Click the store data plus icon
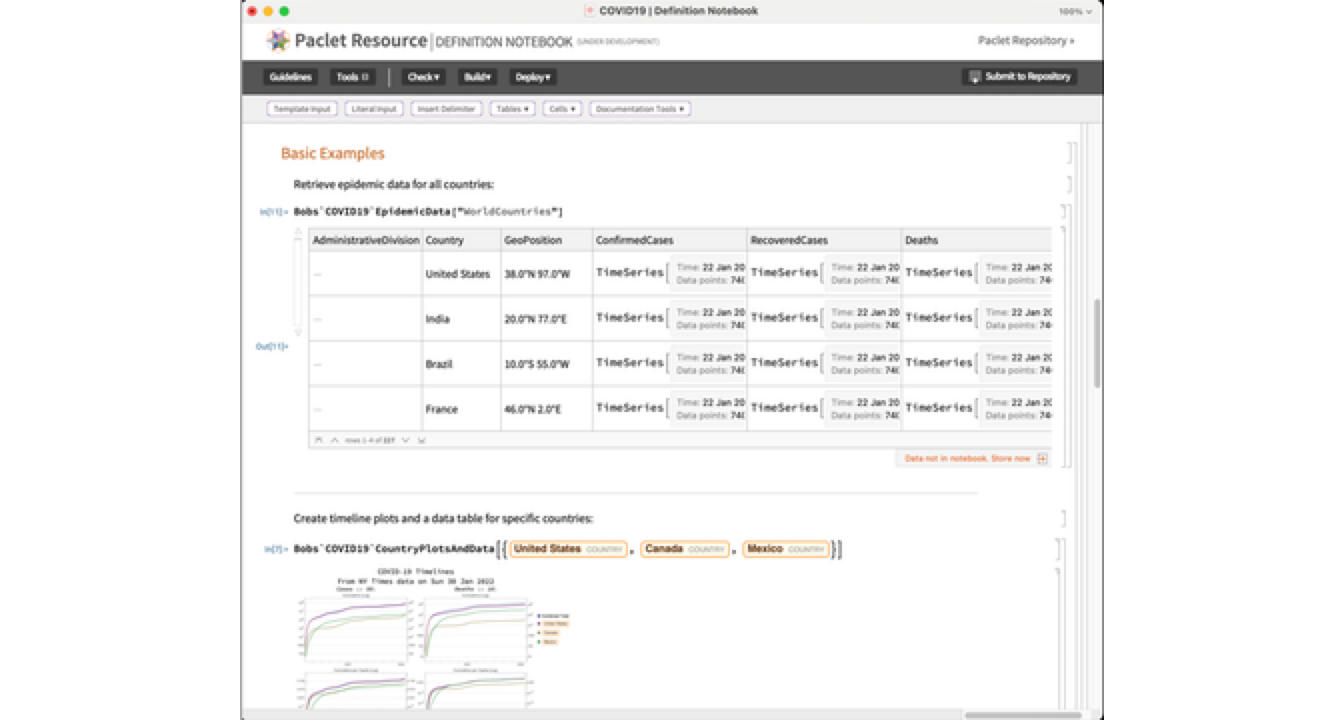 tap(1042, 458)
